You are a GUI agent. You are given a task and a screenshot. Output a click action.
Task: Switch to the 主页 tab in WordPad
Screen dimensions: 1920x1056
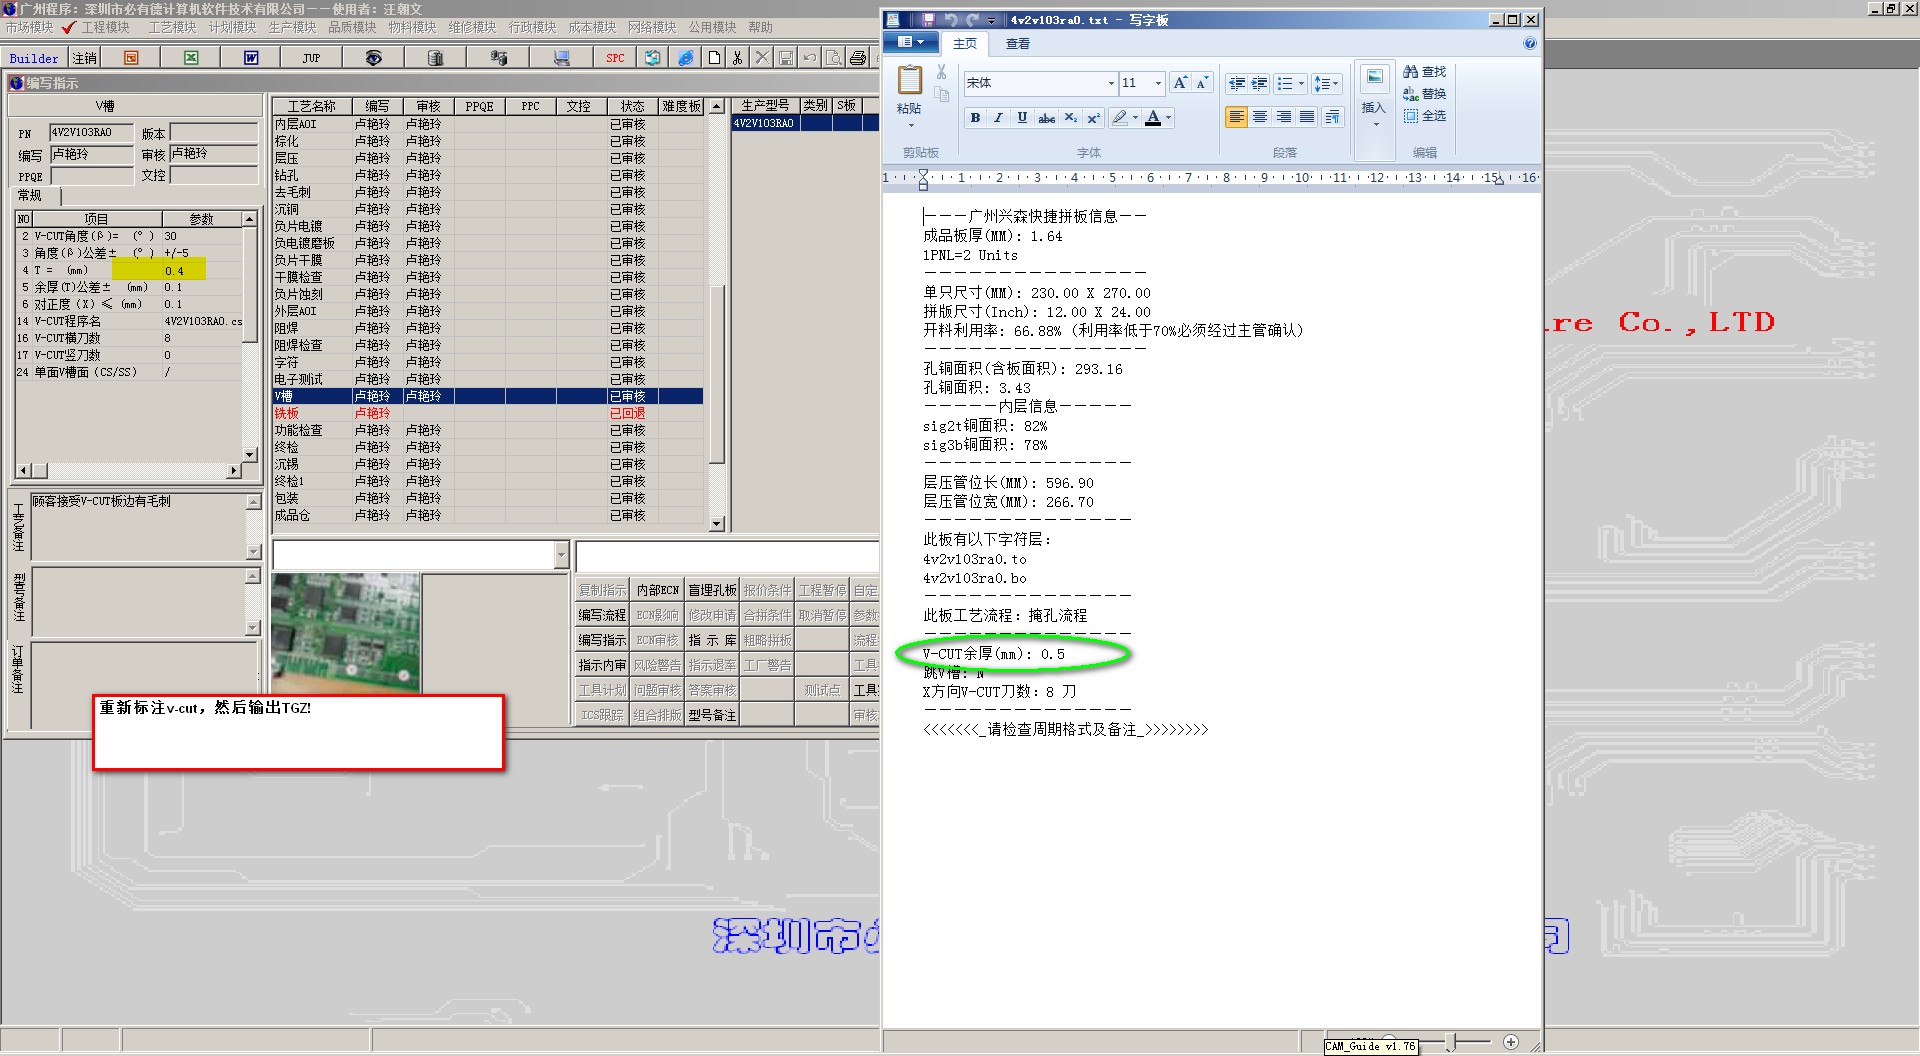point(965,43)
